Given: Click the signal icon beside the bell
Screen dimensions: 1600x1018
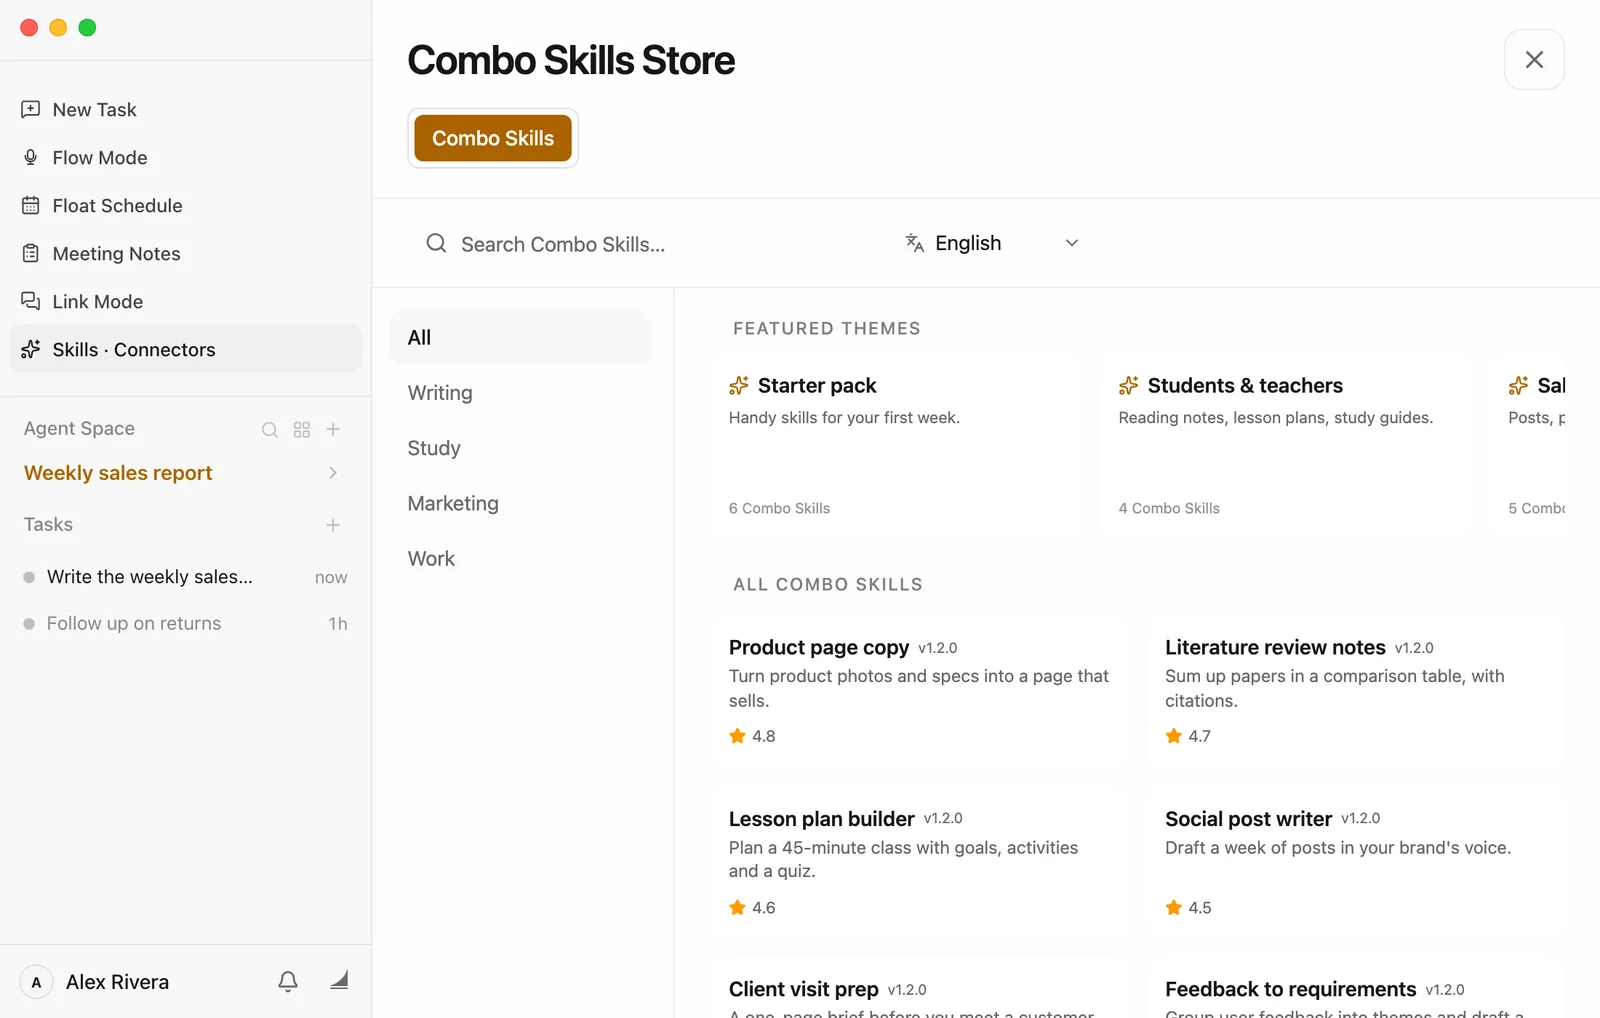Looking at the screenshot, I should (339, 980).
